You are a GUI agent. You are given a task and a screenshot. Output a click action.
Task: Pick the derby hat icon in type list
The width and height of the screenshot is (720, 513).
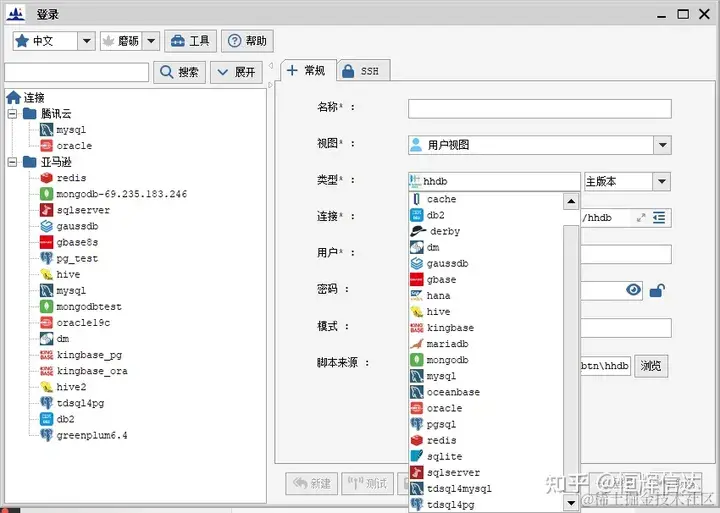418,231
